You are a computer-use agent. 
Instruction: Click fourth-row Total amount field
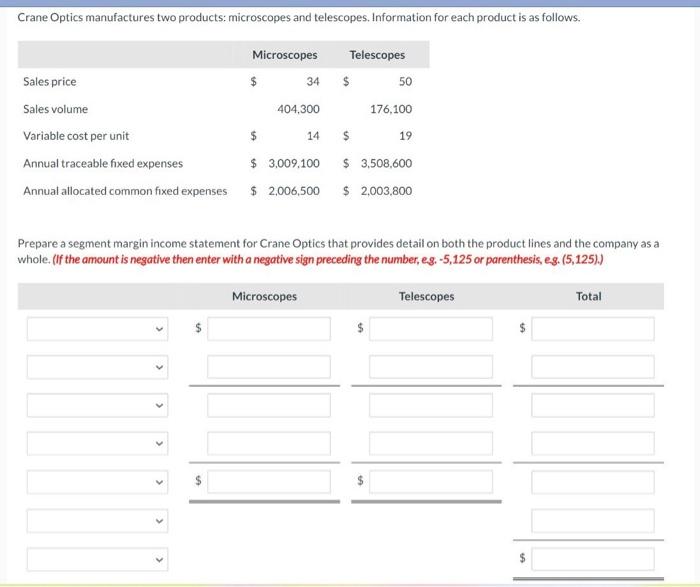(x=593, y=443)
